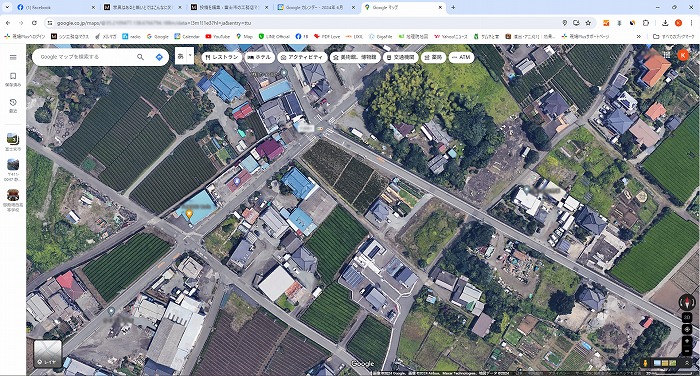The image size is (700, 376).
Task: Reset map orientation with the compass
Action: point(687,302)
